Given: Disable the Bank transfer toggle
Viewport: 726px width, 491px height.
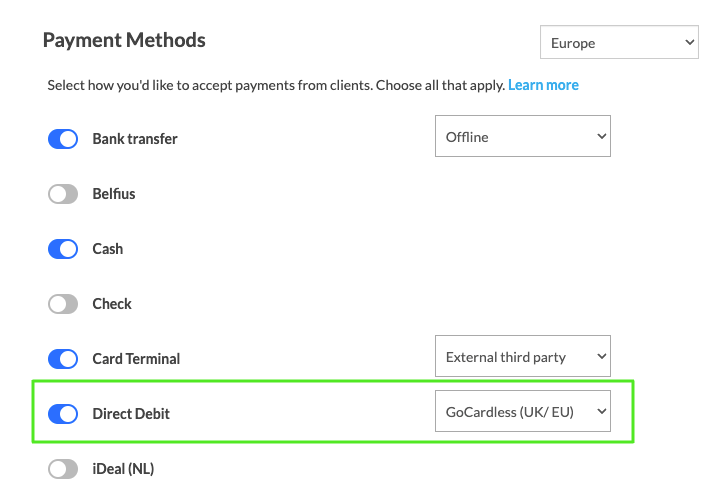Looking at the screenshot, I should pos(63,139).
